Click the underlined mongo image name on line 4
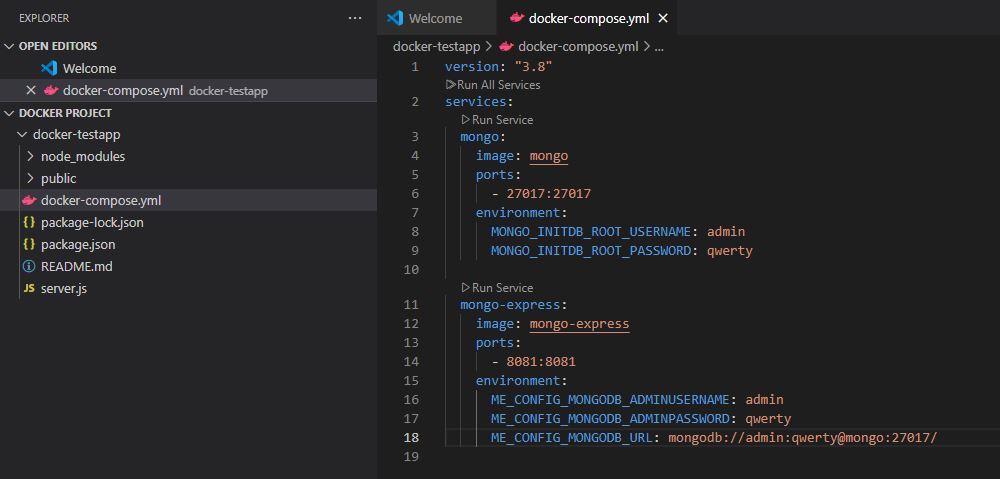This screenshot has width=1000, height=479. tap(548, 156)
